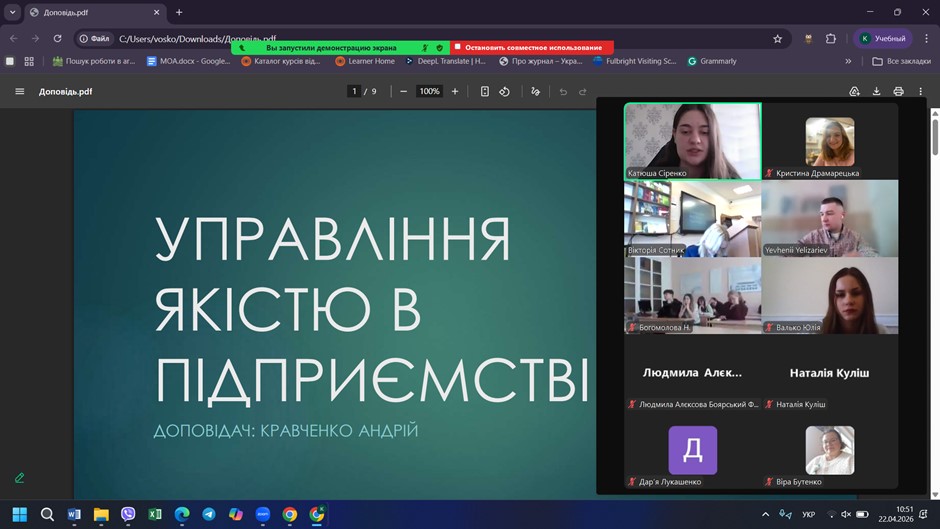This screenshot has height=529, width=940.
Task: Open the PDF sidebar menu icon
Action: (19, 91)
